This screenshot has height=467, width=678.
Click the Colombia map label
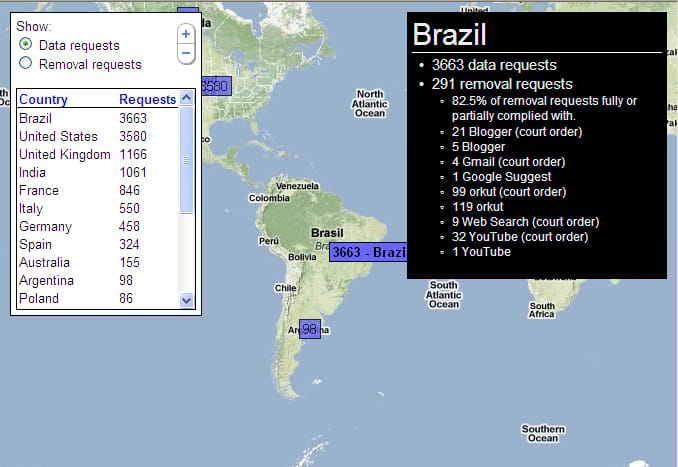269,198
